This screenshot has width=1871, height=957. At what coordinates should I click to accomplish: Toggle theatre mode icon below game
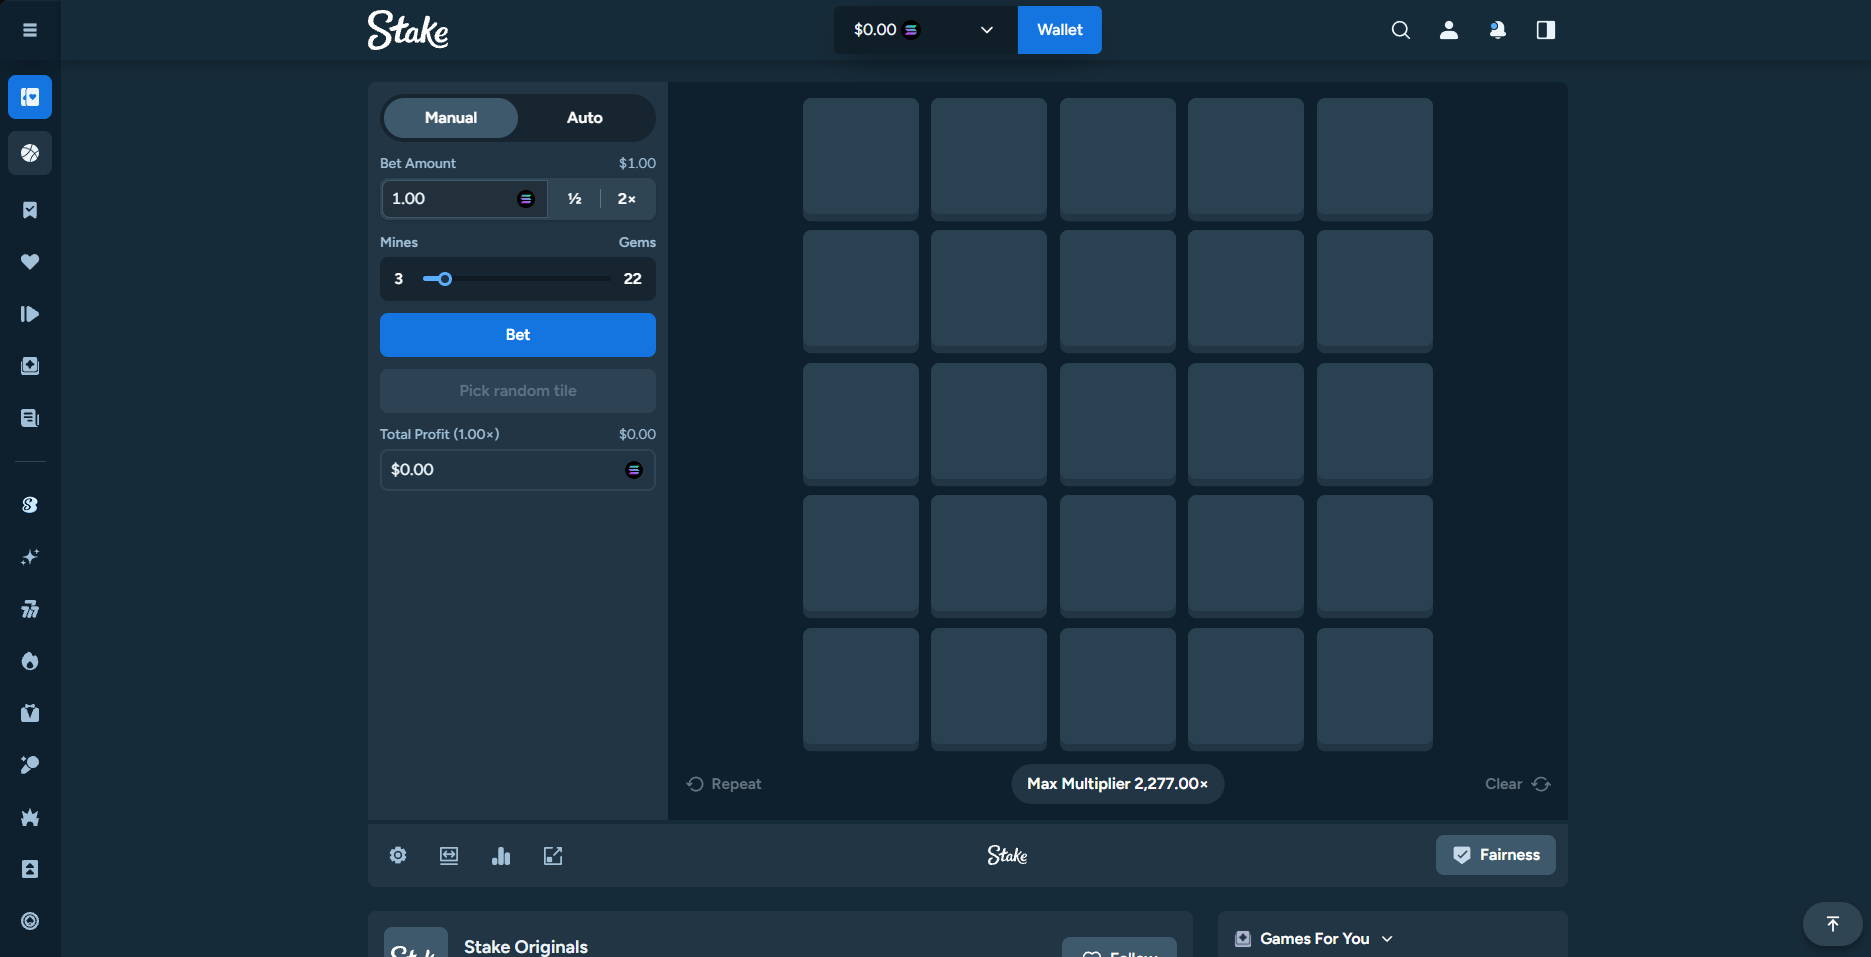click(x=449, y=855)
